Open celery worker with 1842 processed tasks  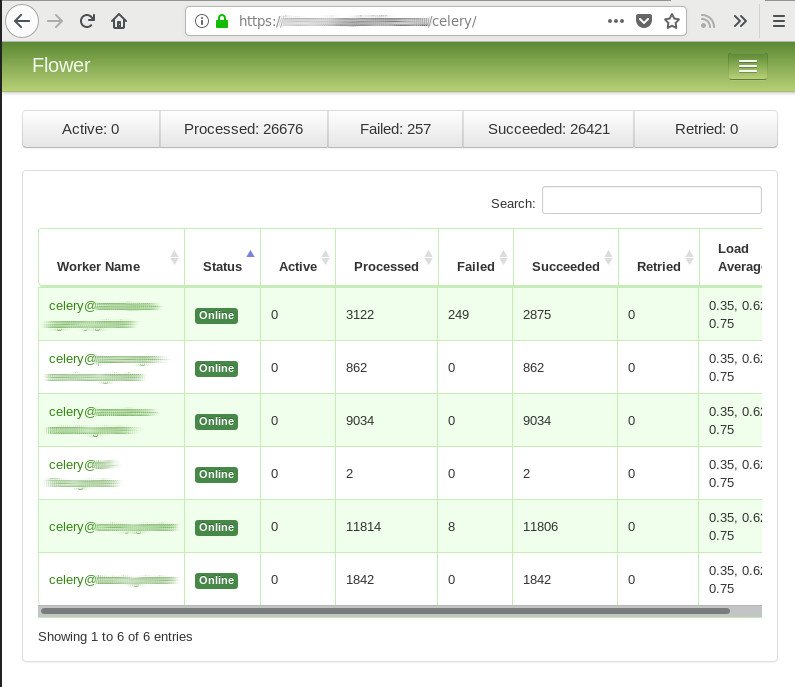(x=113, y=580)
